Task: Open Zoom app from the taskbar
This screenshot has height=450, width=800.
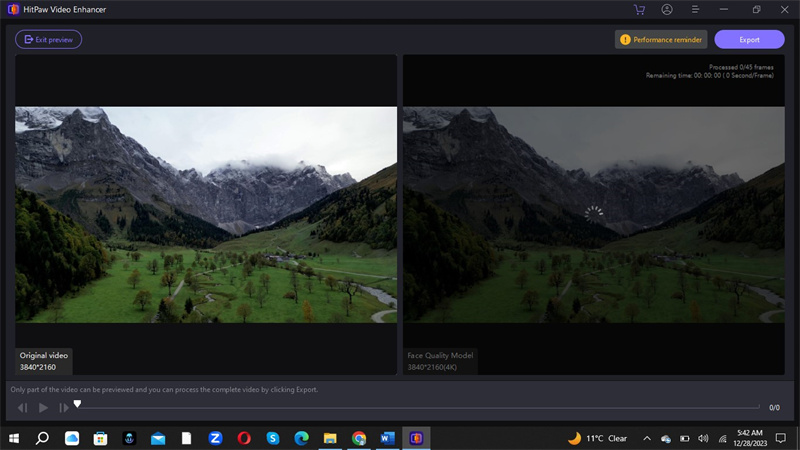Action: pyautogui.click(x=215, y=438)
